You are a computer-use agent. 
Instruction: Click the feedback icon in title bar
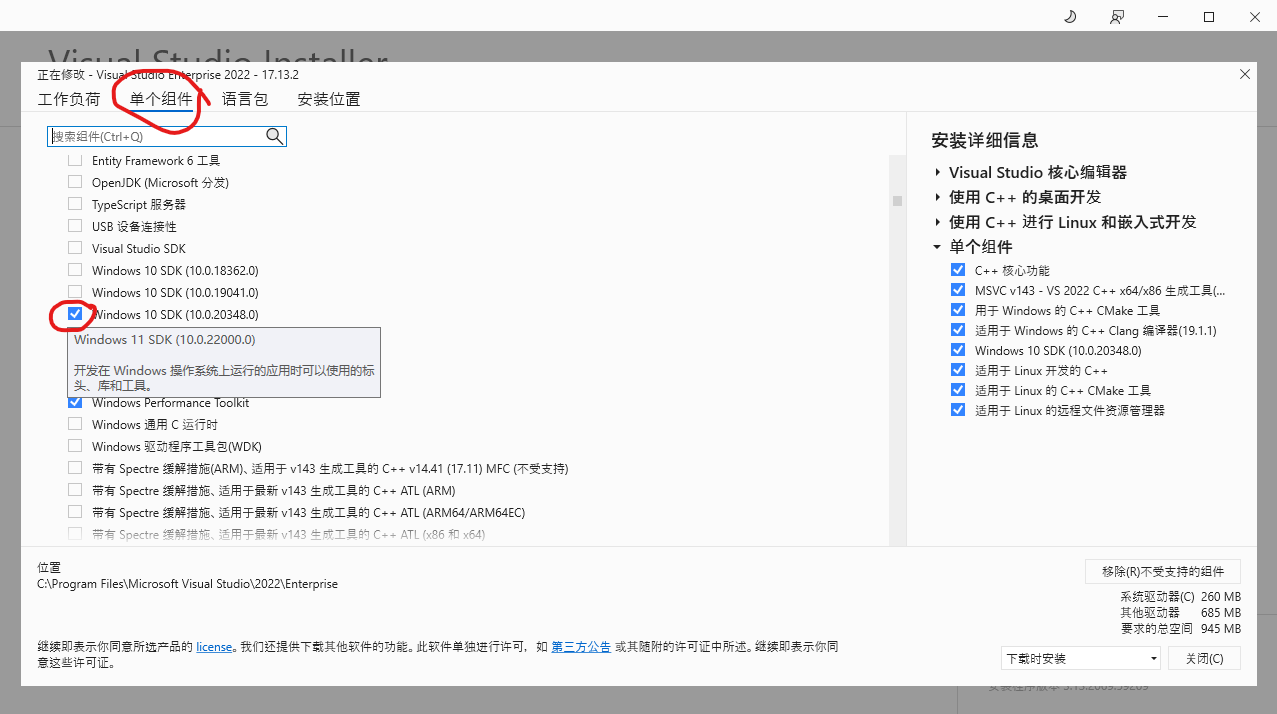(1117, 17)
